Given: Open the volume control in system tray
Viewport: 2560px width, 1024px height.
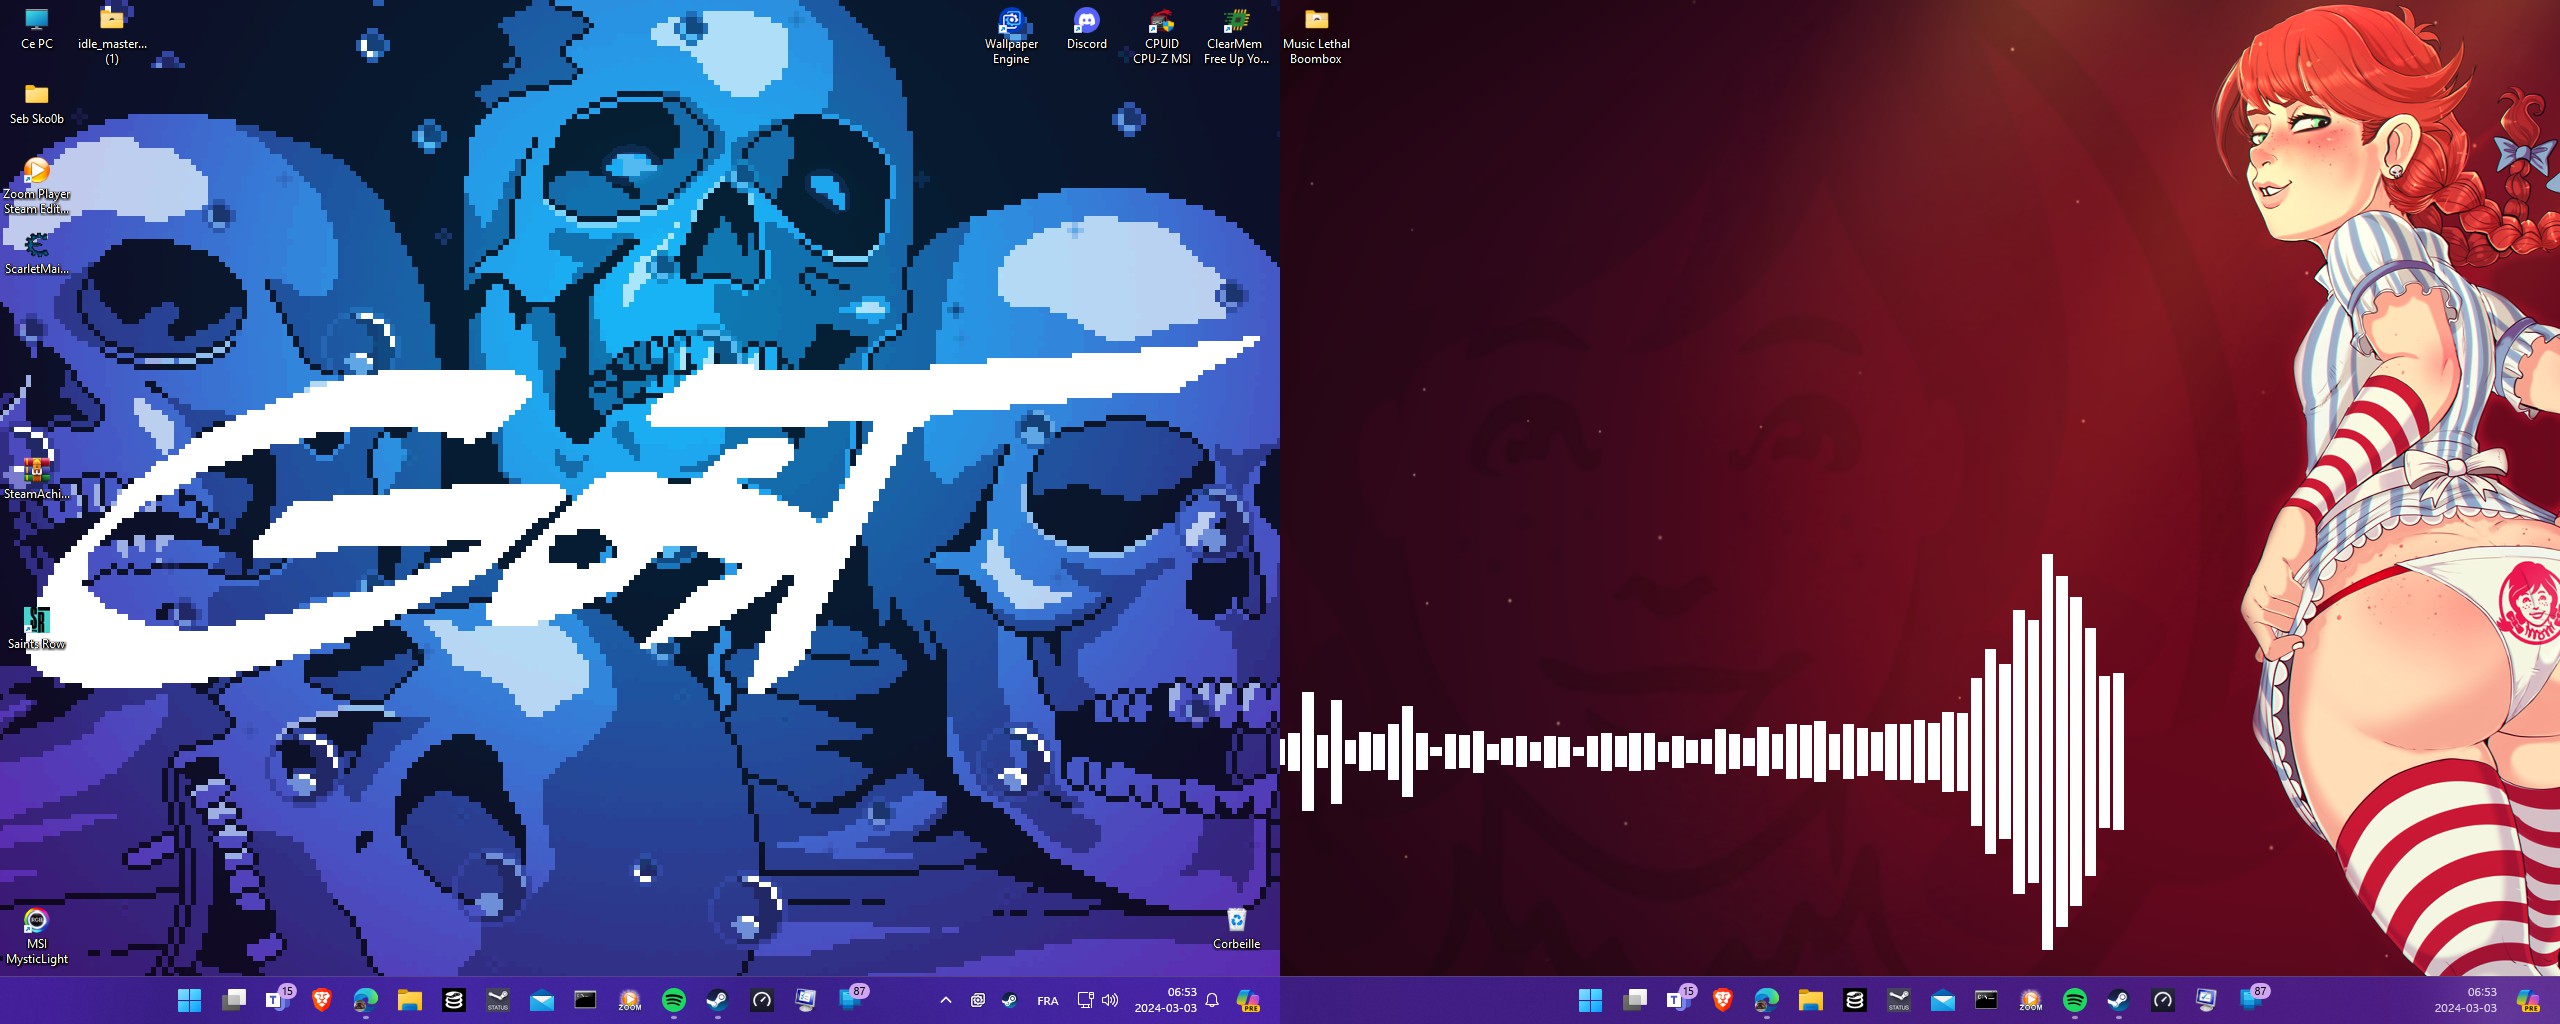Looking at the screenshot, I should (1110, 1000).
